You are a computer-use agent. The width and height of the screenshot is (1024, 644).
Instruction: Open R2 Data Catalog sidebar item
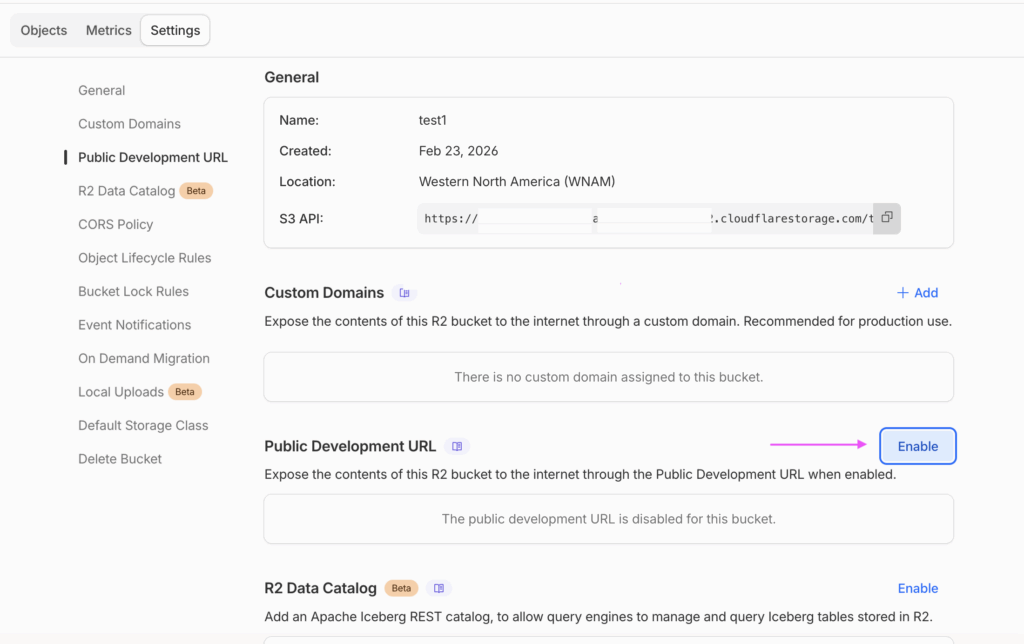pos(127,191)
